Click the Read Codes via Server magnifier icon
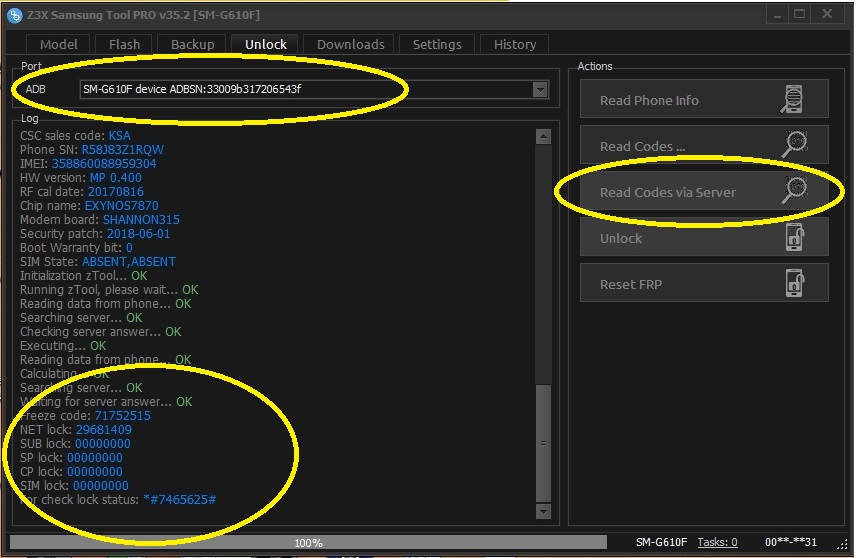The image size is (856, 558). coord(794,190)
